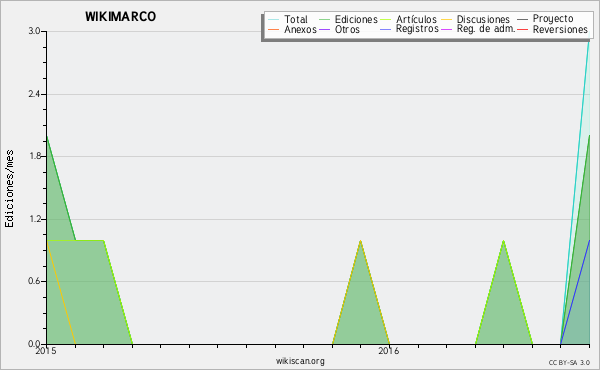This screenshot has height=370, width=600.
Task: Click the cyan Total legend color line
Action: [x=274, y=19]
